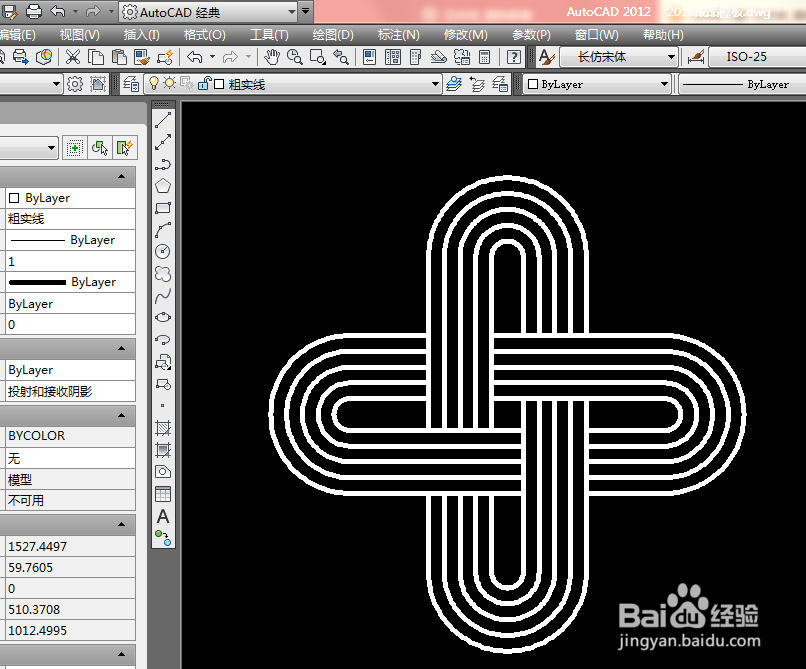The image size is (806, 669).
Task: Open the Layer Properties Manager icon
Action: pos(131,84)
